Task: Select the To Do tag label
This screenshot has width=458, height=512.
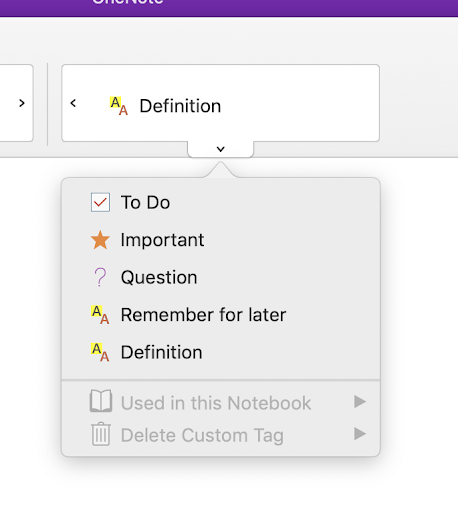Action: point(145,202)
